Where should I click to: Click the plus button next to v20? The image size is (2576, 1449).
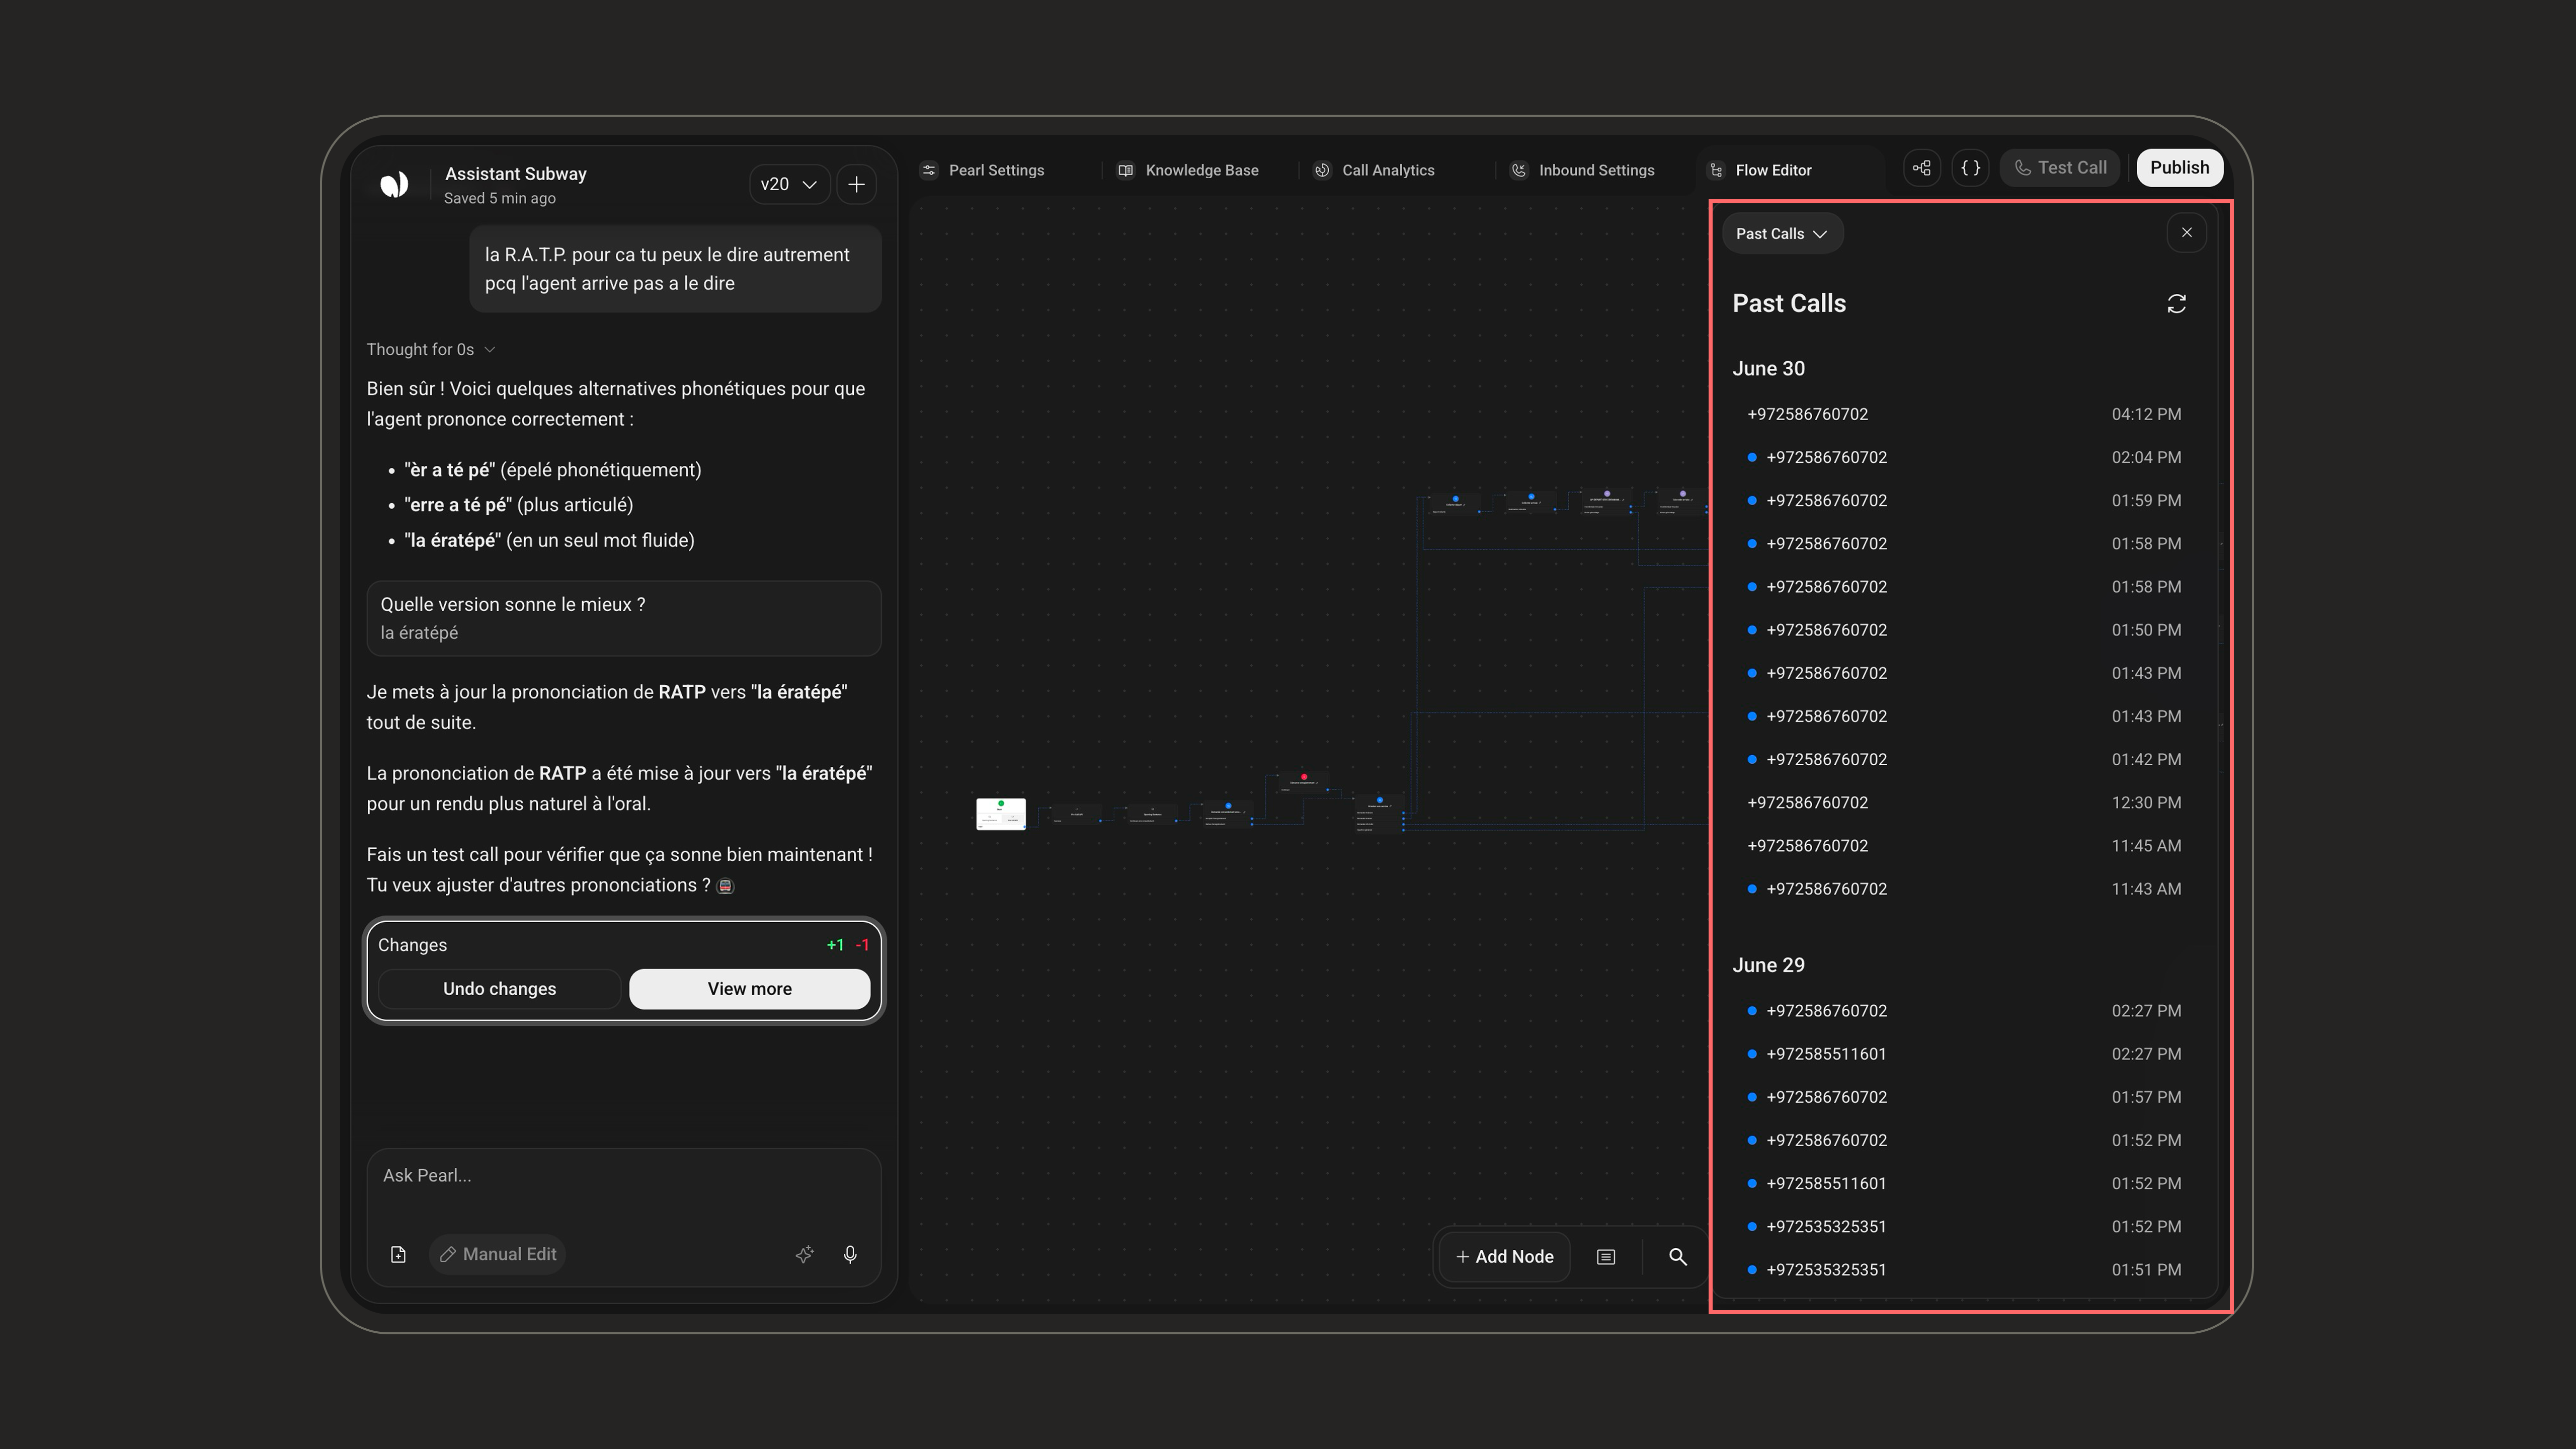click(857, 184)
